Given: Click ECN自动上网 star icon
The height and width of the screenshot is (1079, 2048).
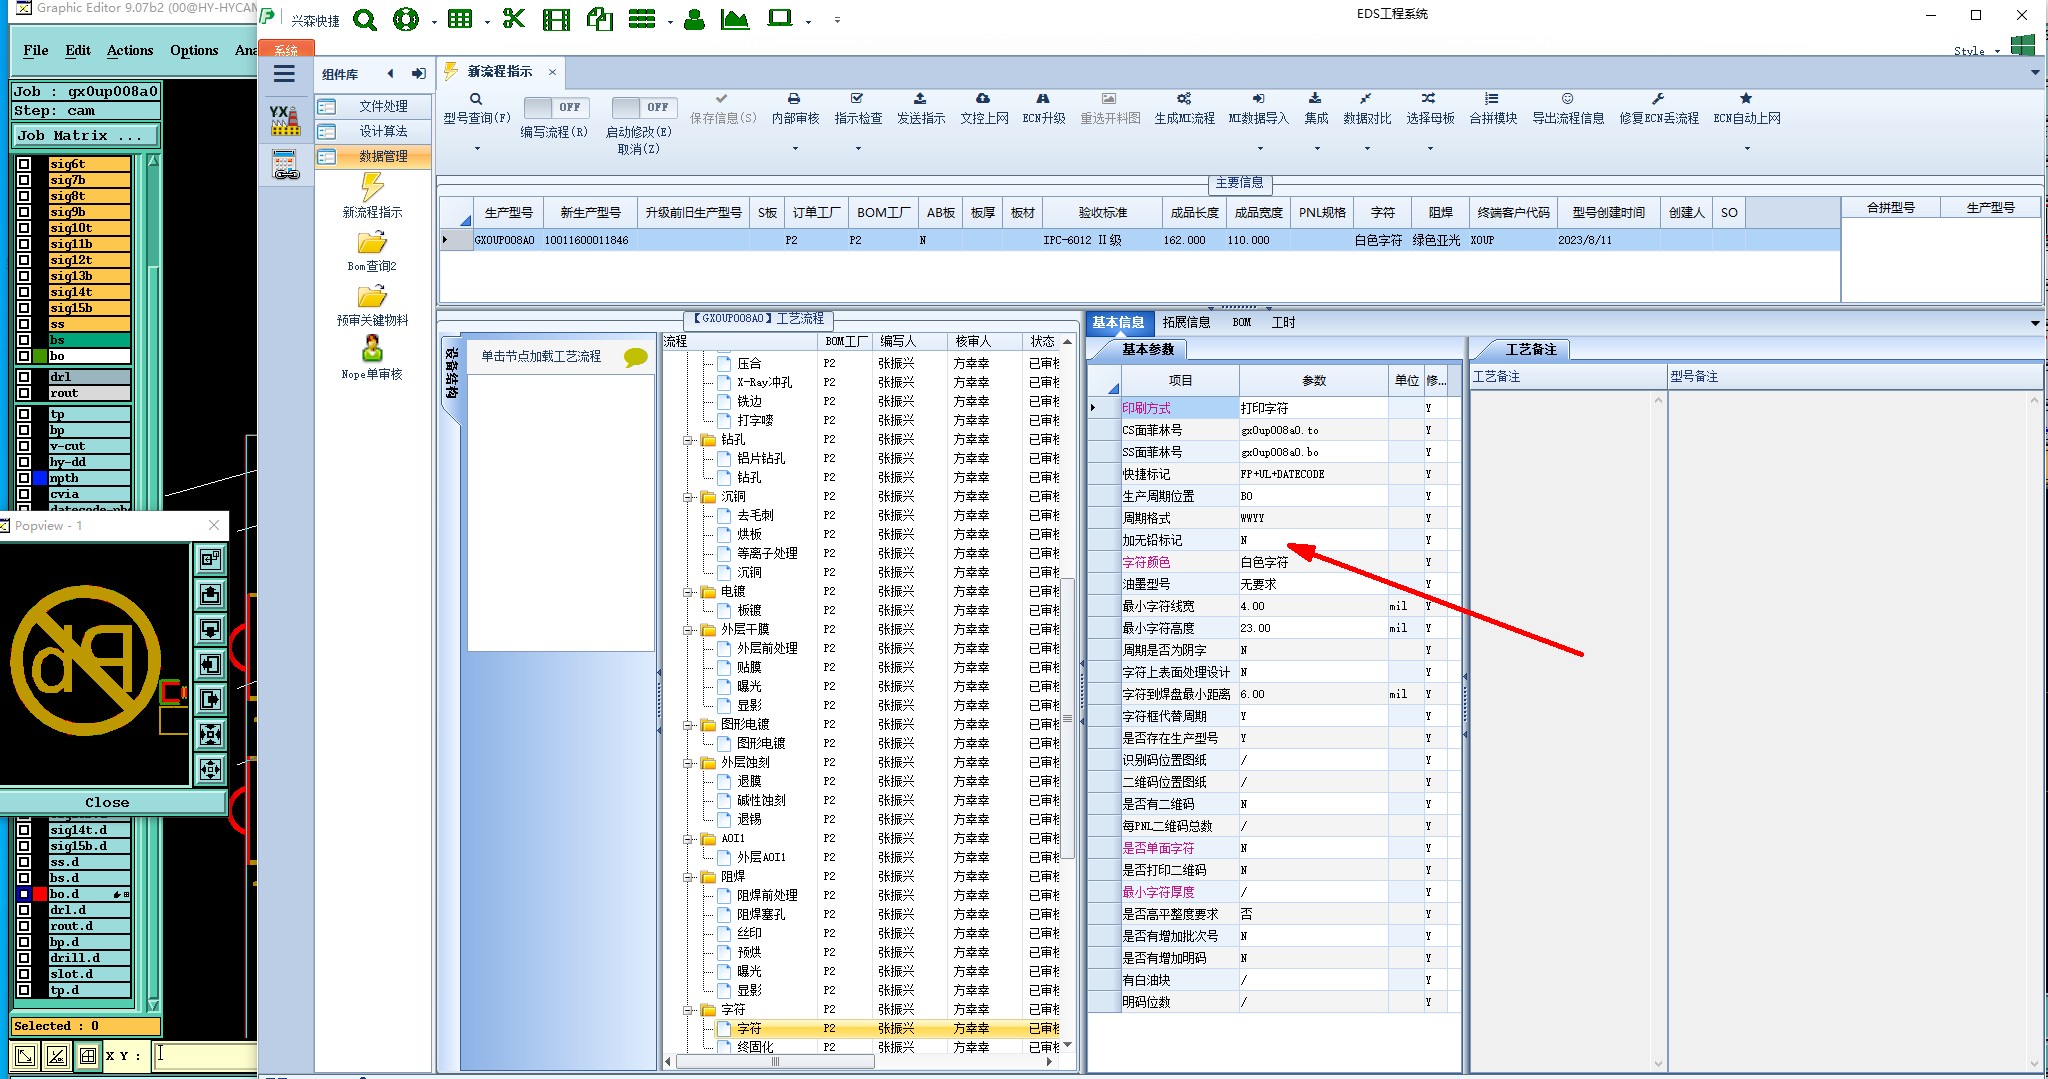Looking at the screenshot, I should [1746, 99].
